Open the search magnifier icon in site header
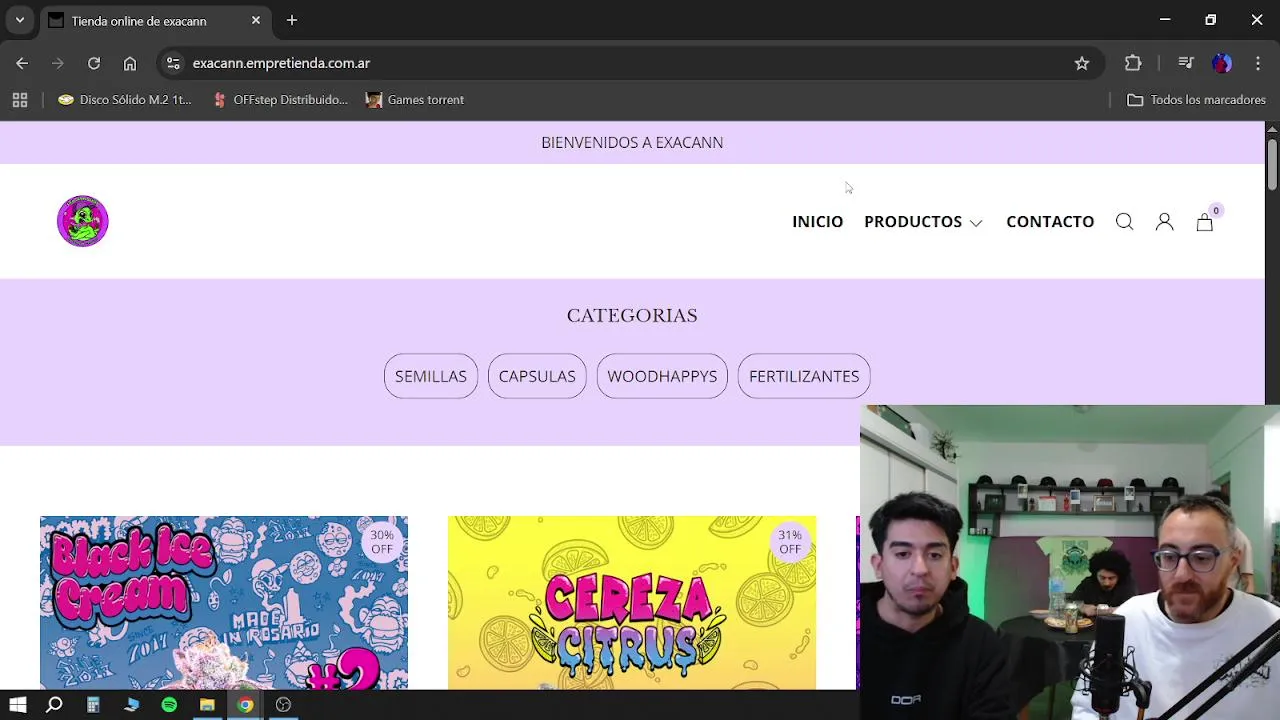Image resolution: width=1280 pixels, height=720 pixels. (1124, 222)
